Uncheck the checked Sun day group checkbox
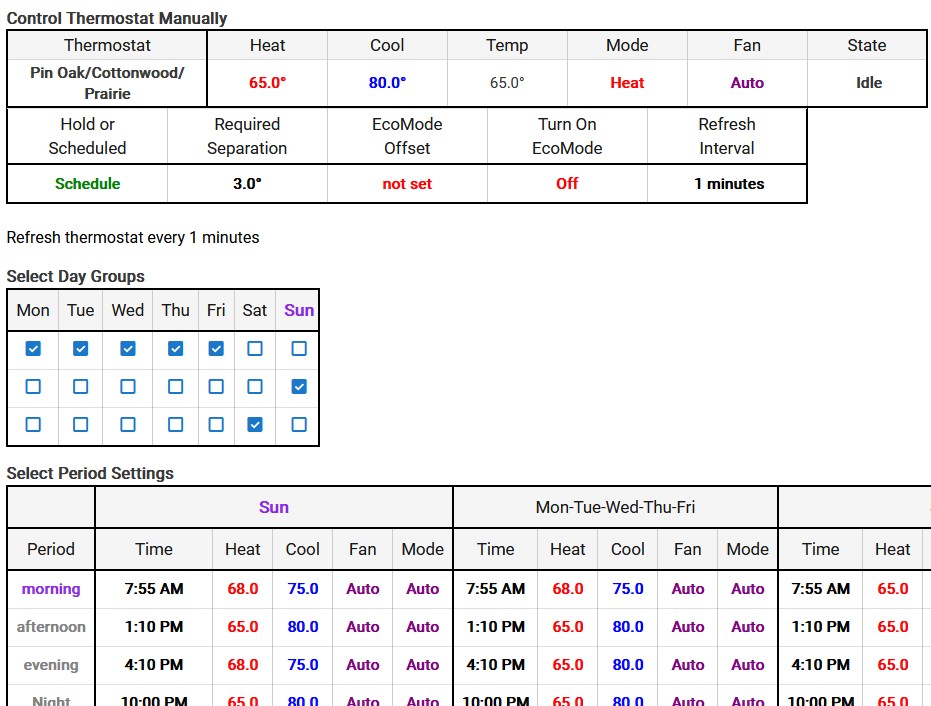Screen dimensions: 931x706 pos(299,387)
